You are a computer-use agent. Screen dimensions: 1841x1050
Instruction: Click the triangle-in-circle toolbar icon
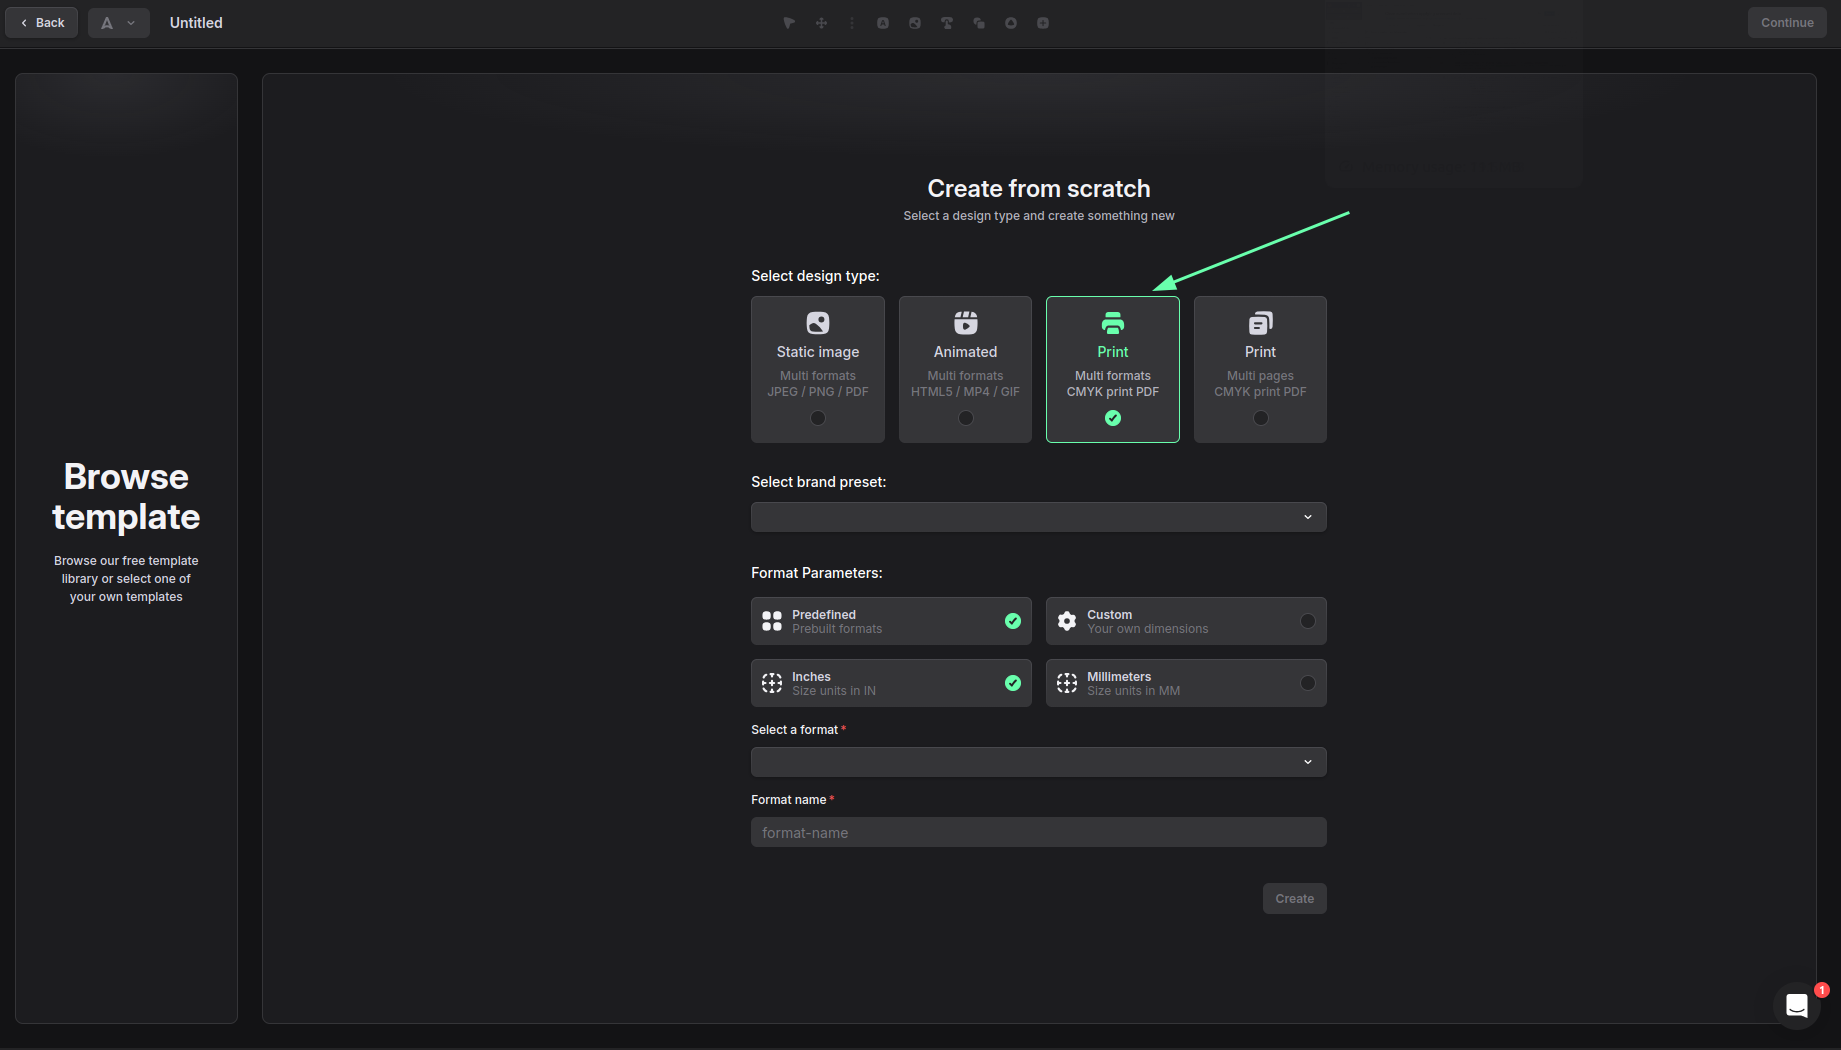tap(1011, 23)
